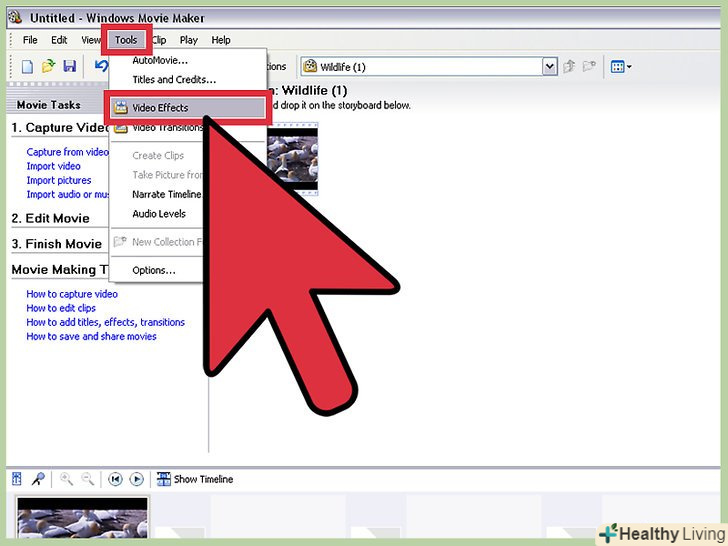Image resolution: width=728 pixels, height=546 pixels.
Task: Click the Rewind Storyboard button
Action: tap(115, 479)
